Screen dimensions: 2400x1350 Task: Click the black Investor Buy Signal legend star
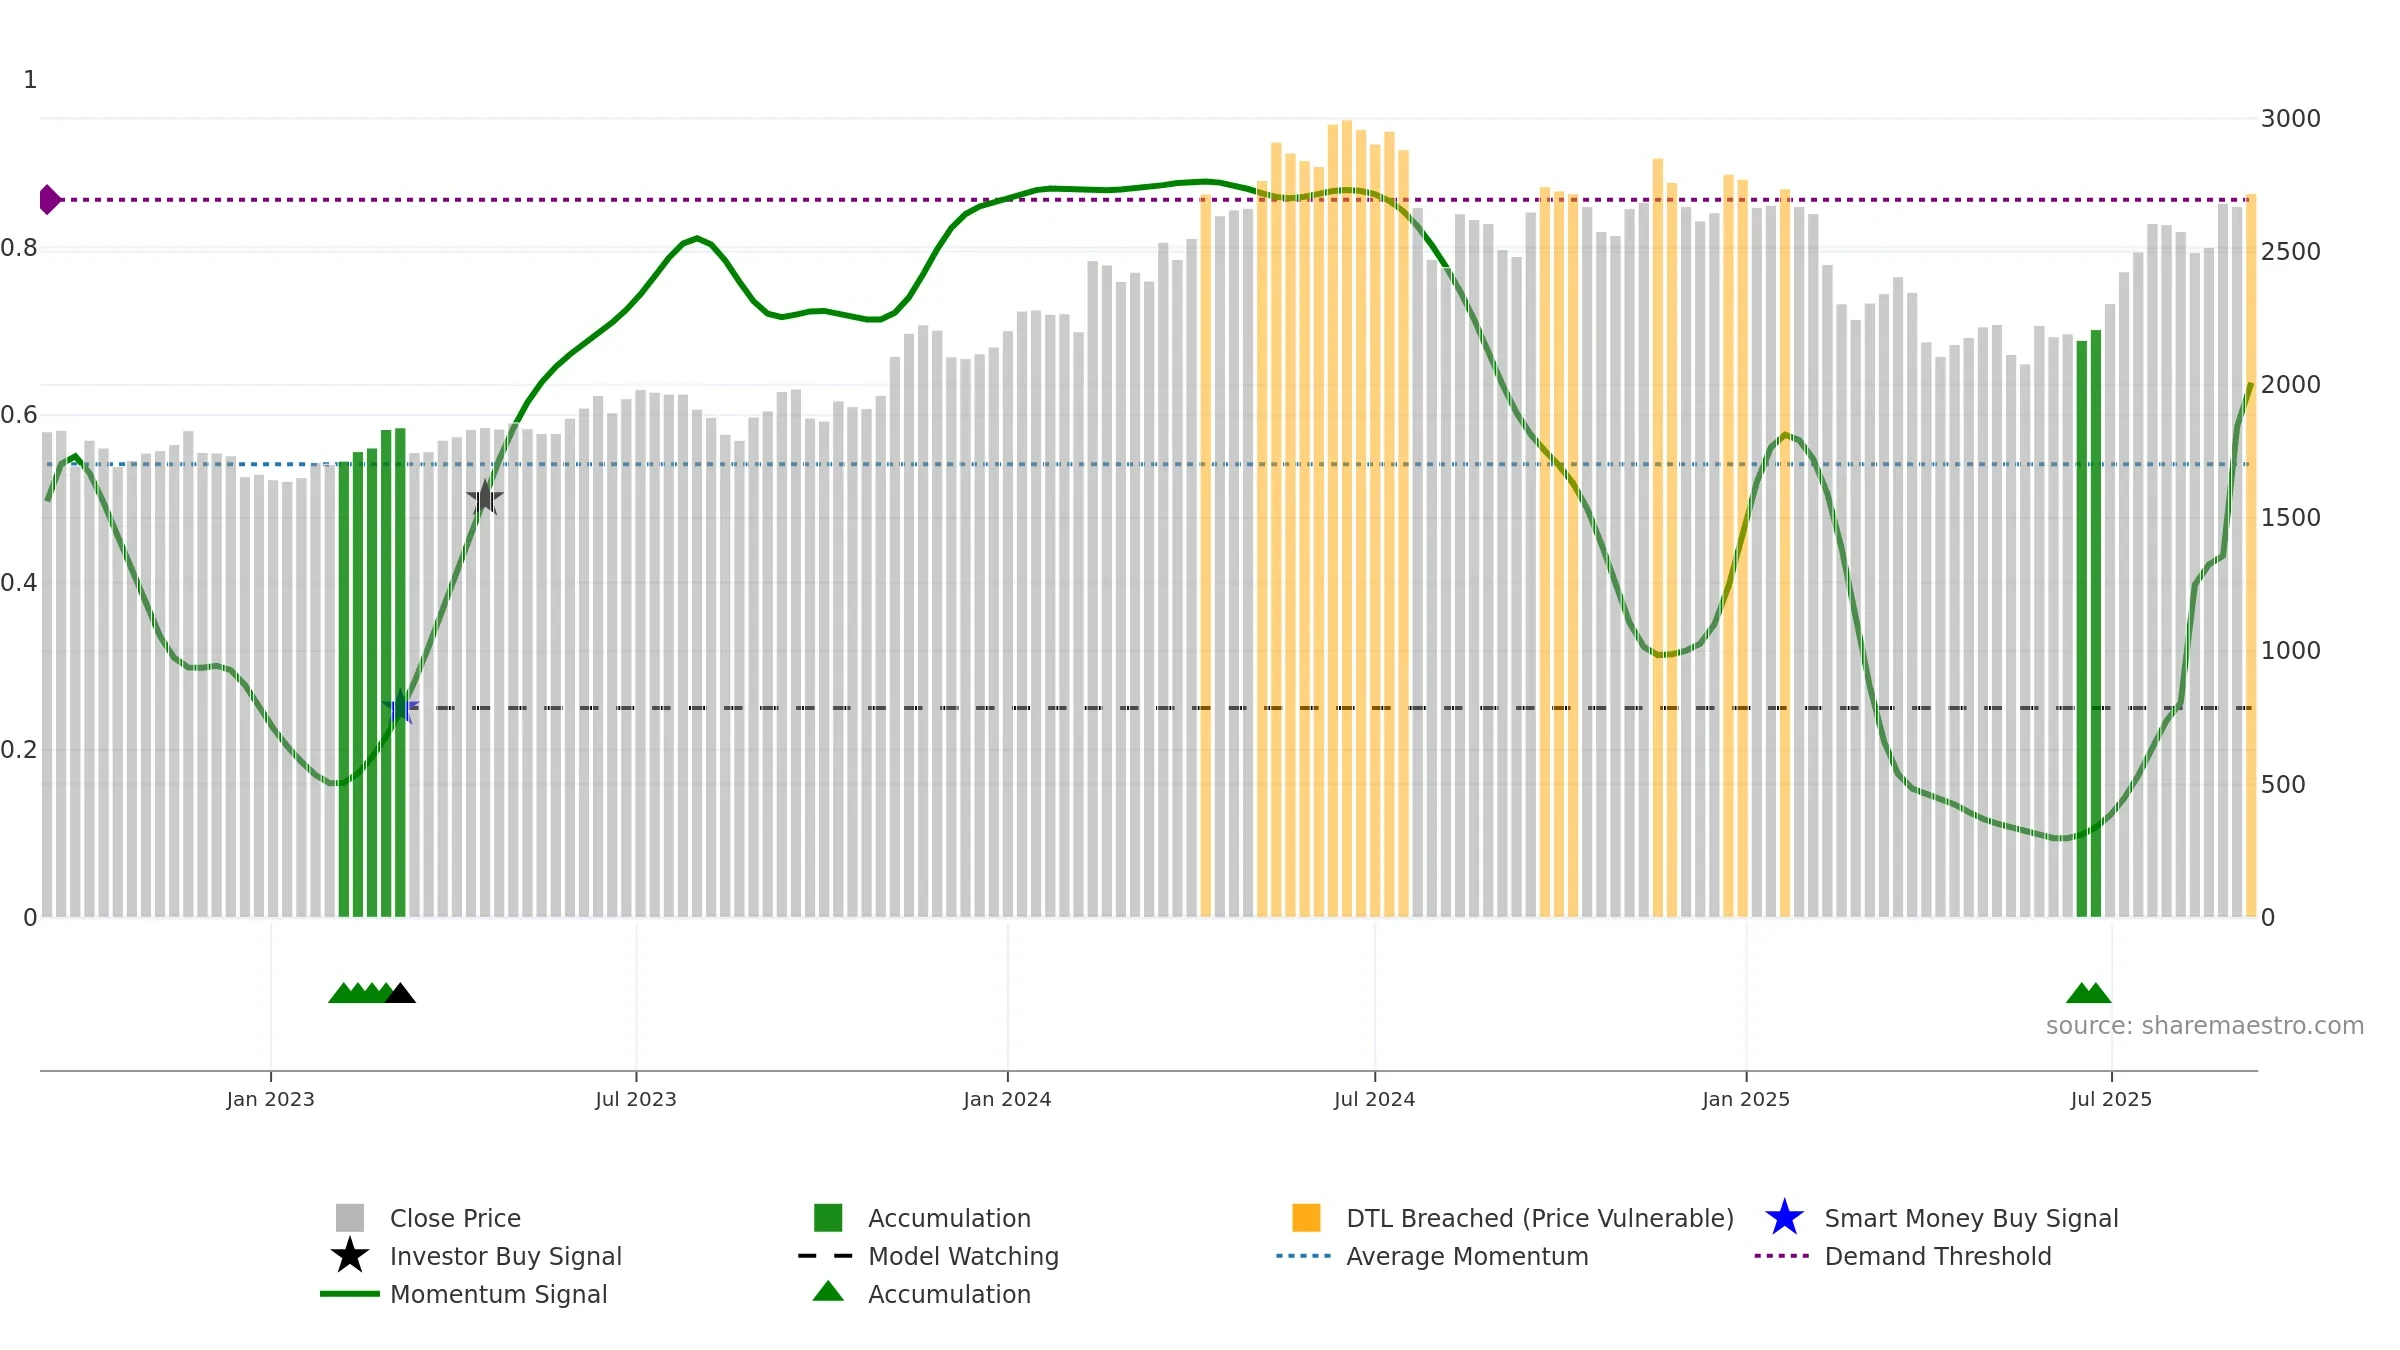349,1256
